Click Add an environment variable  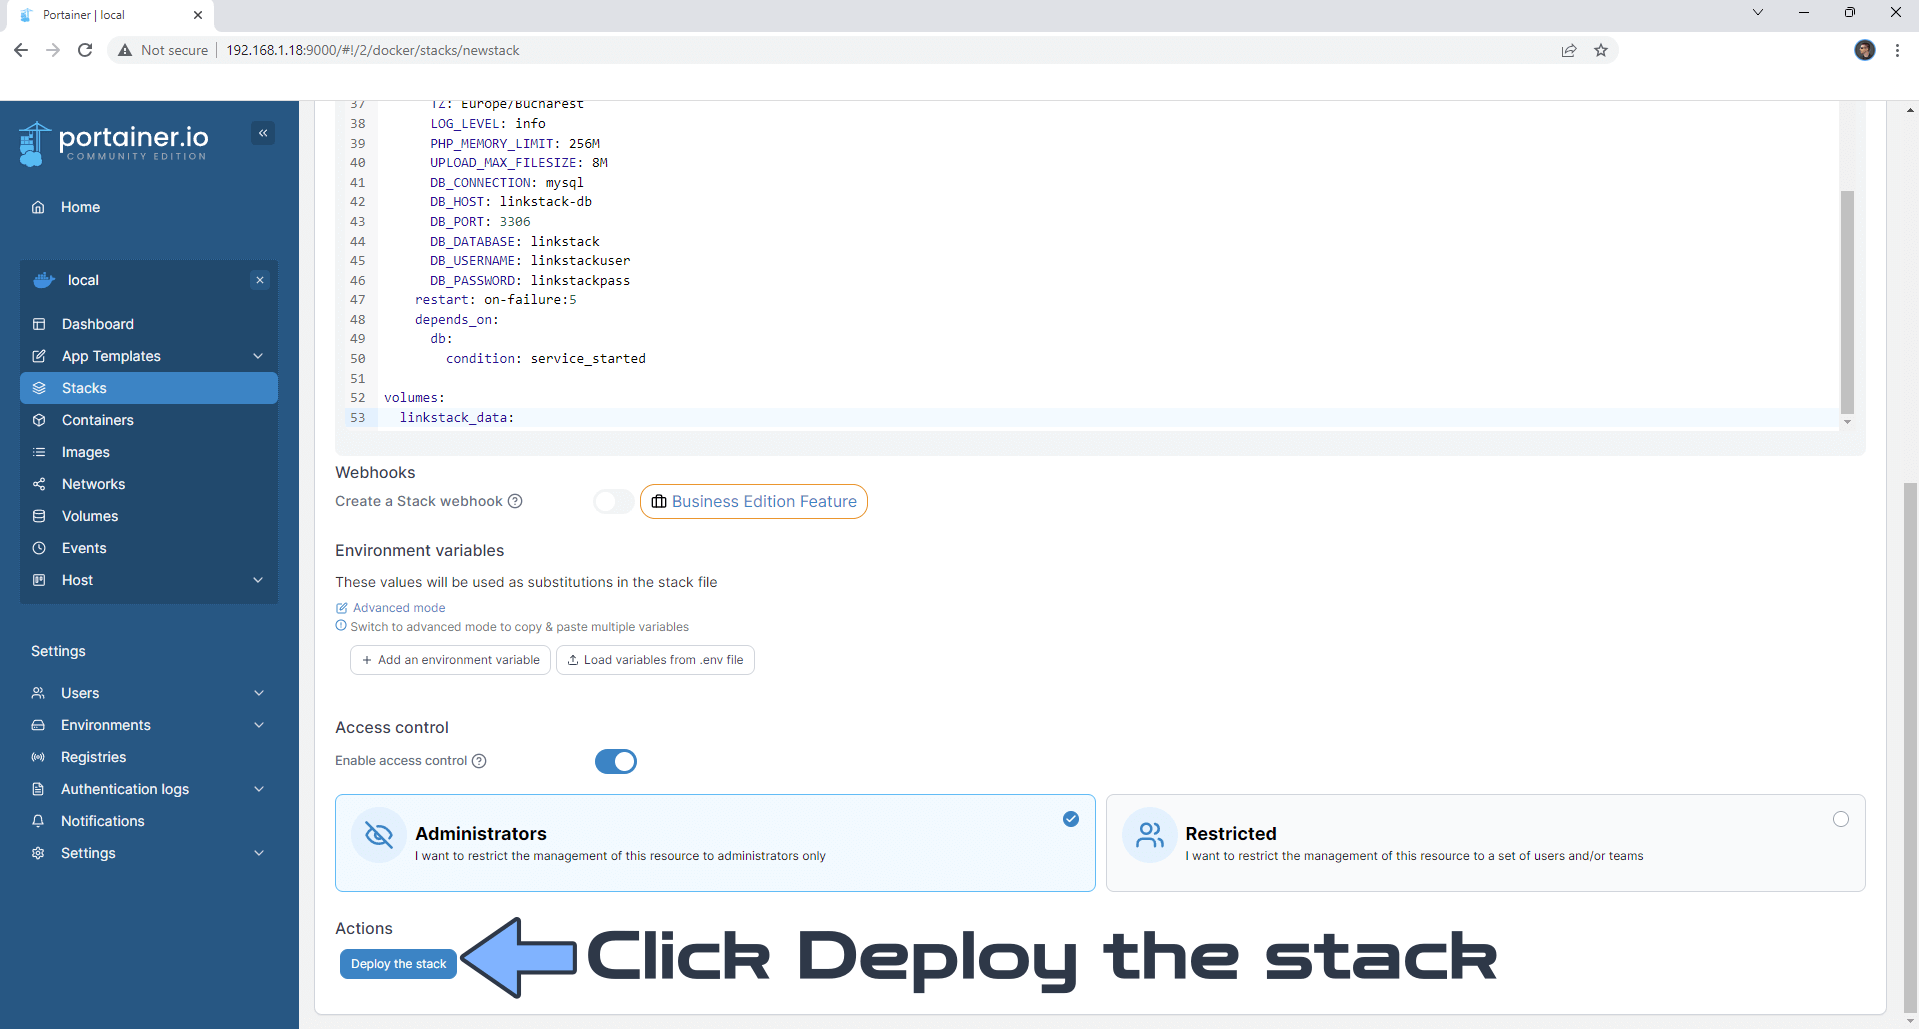click(449, 660)
